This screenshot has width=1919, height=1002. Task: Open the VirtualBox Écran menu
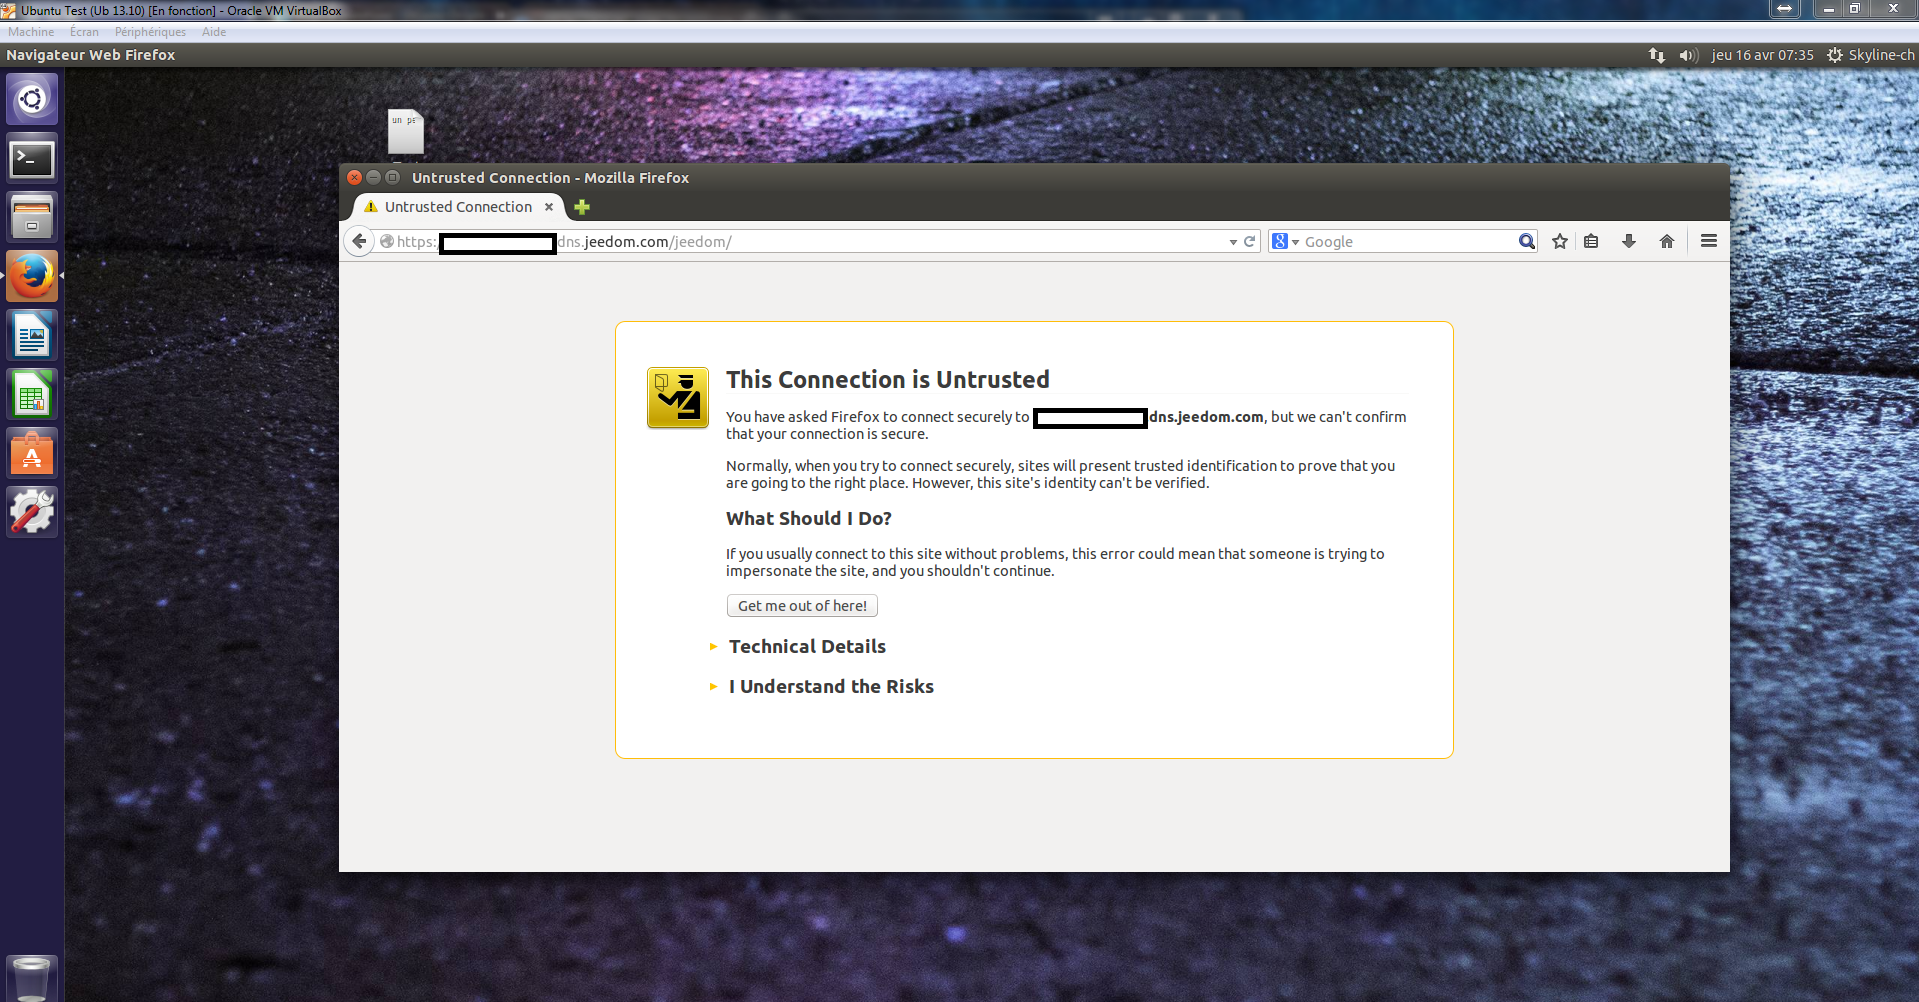[84, 32]
